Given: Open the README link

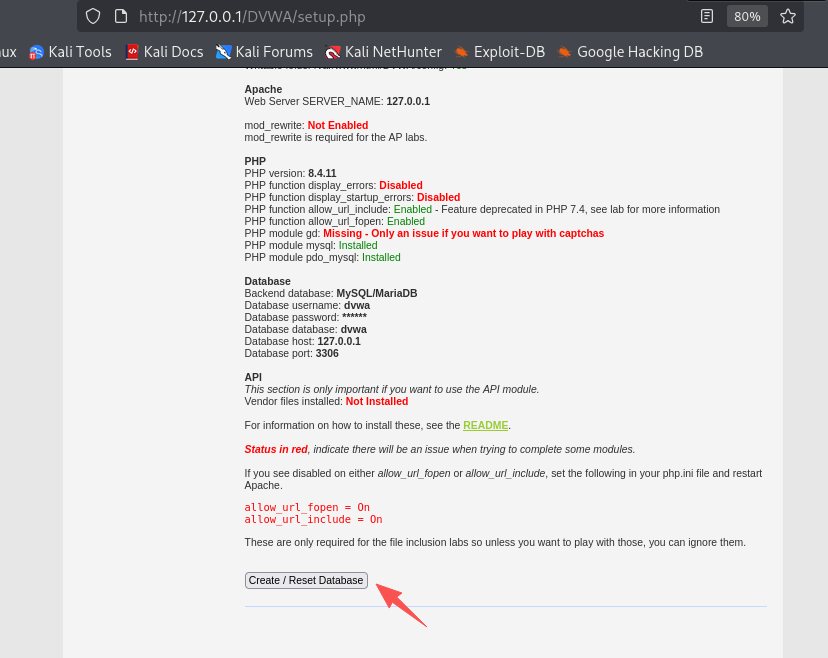Looking at the screenshot, I should point(485,425).
